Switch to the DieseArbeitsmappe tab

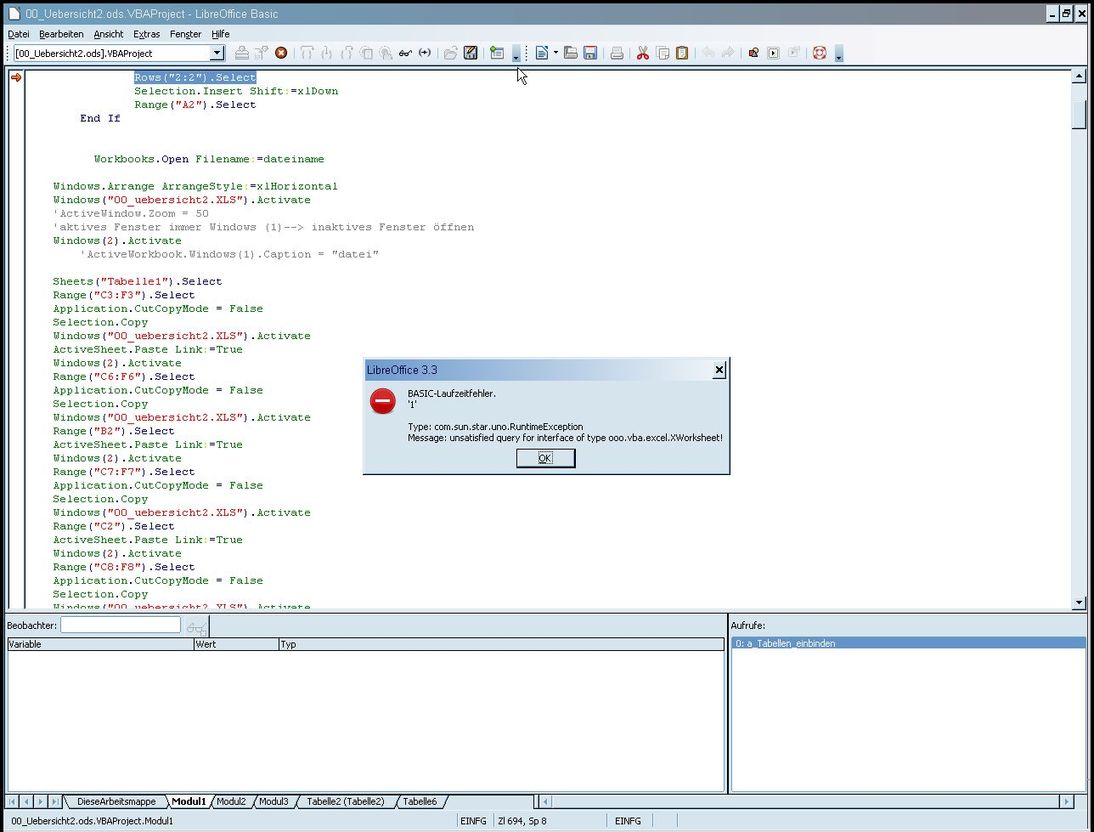[x=117, y=801]
